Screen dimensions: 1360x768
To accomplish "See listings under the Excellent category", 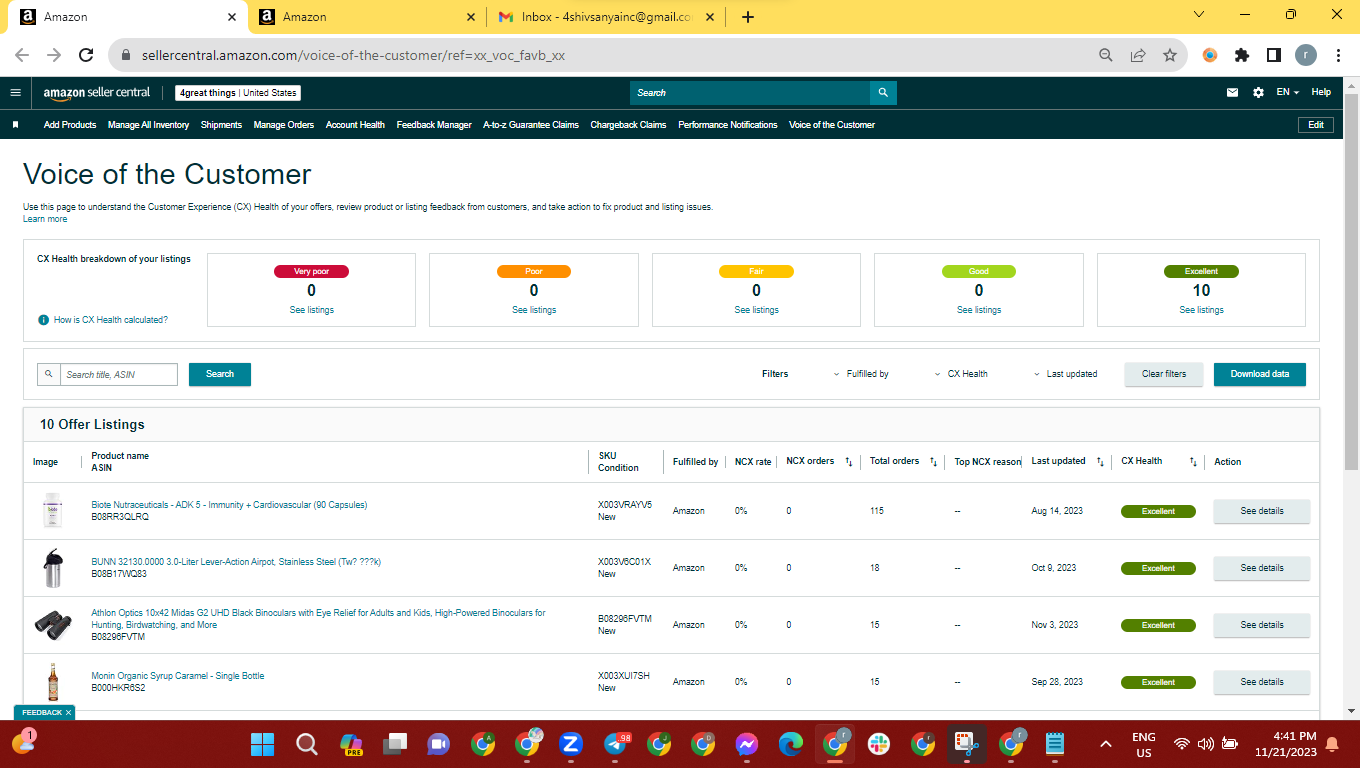I will (x=1201, y=310).
